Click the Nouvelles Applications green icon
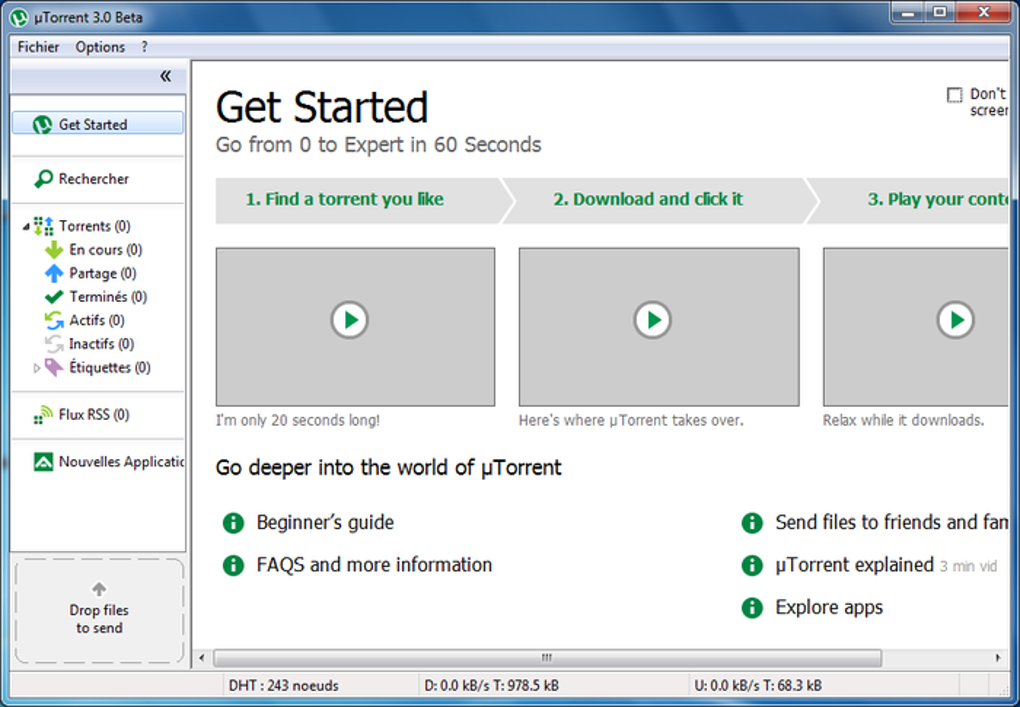Image resolution: width=1020 pixels, height=707 pixels. pos(43,462)
